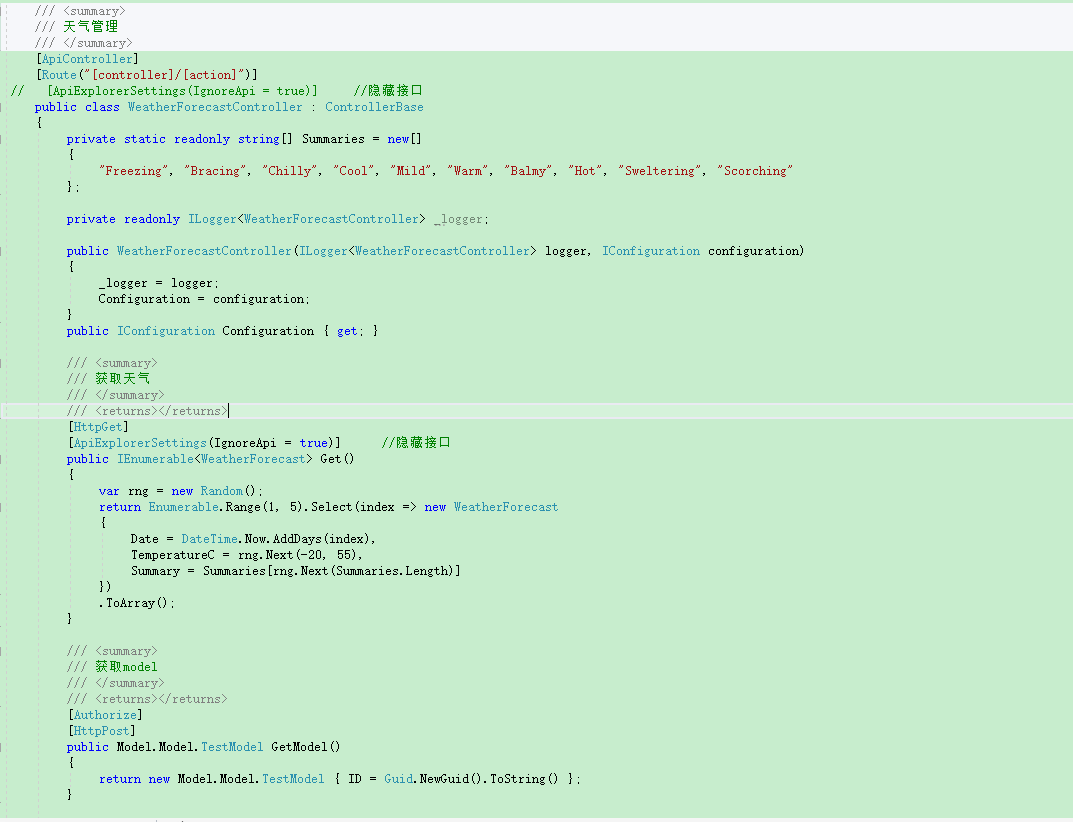1073x822 pixels.
Task: Click the Authorize attribute
Action: pos(105,715)
